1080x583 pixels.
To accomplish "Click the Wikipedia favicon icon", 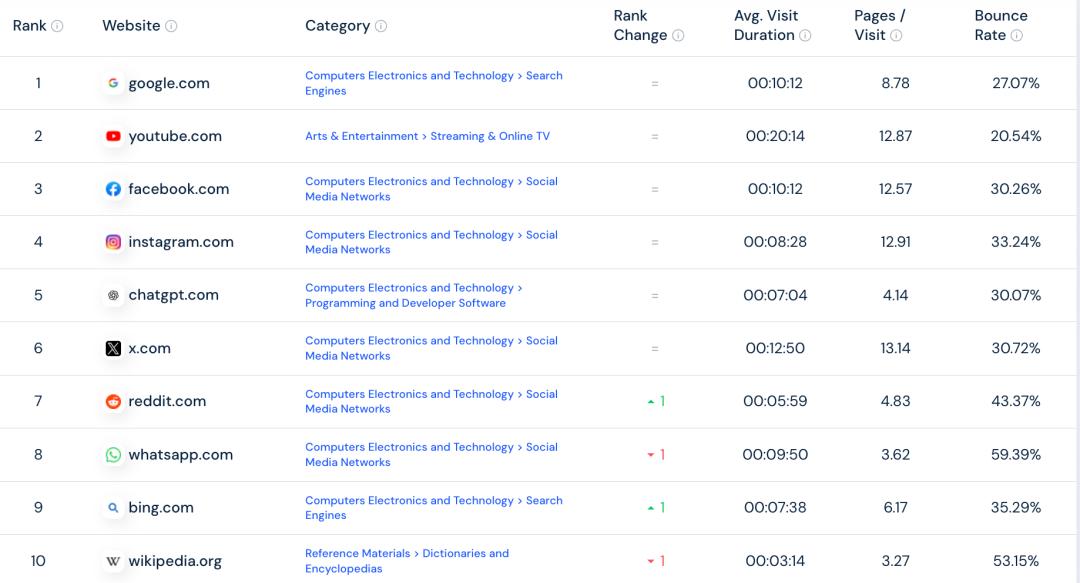I will 114,561.
